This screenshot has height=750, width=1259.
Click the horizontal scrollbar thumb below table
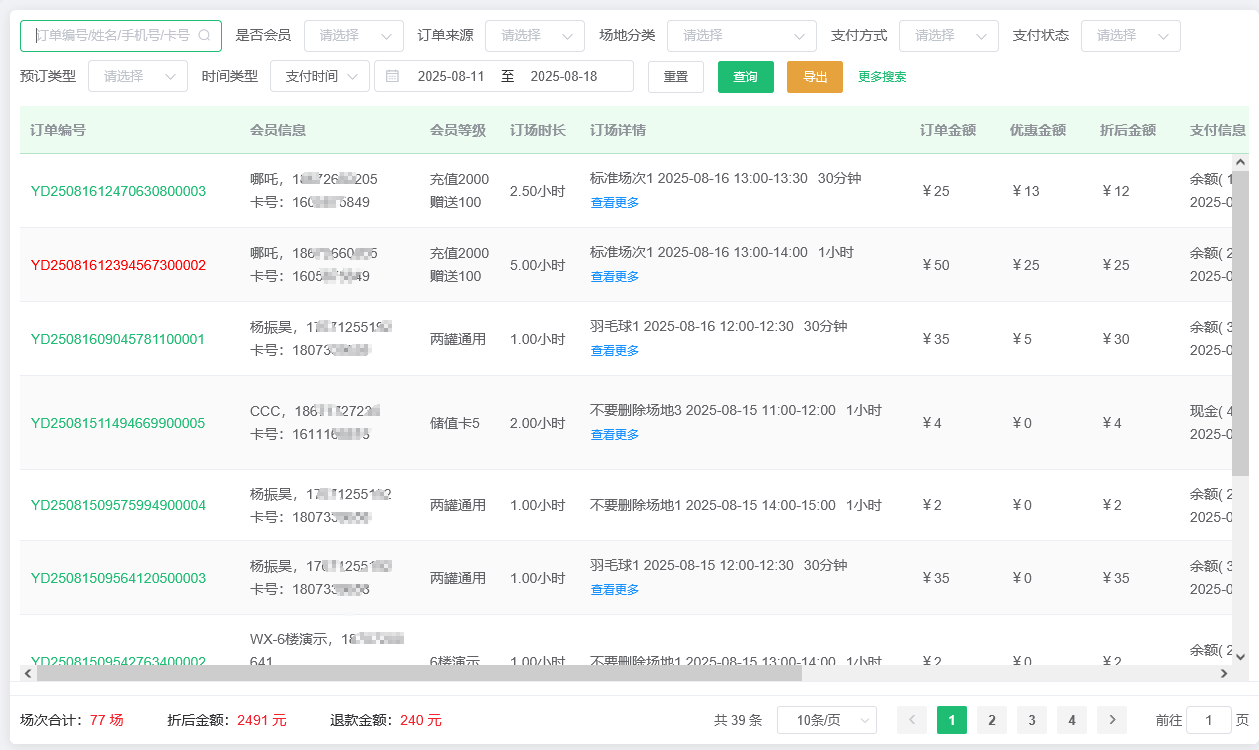click(x=420, y=674)
